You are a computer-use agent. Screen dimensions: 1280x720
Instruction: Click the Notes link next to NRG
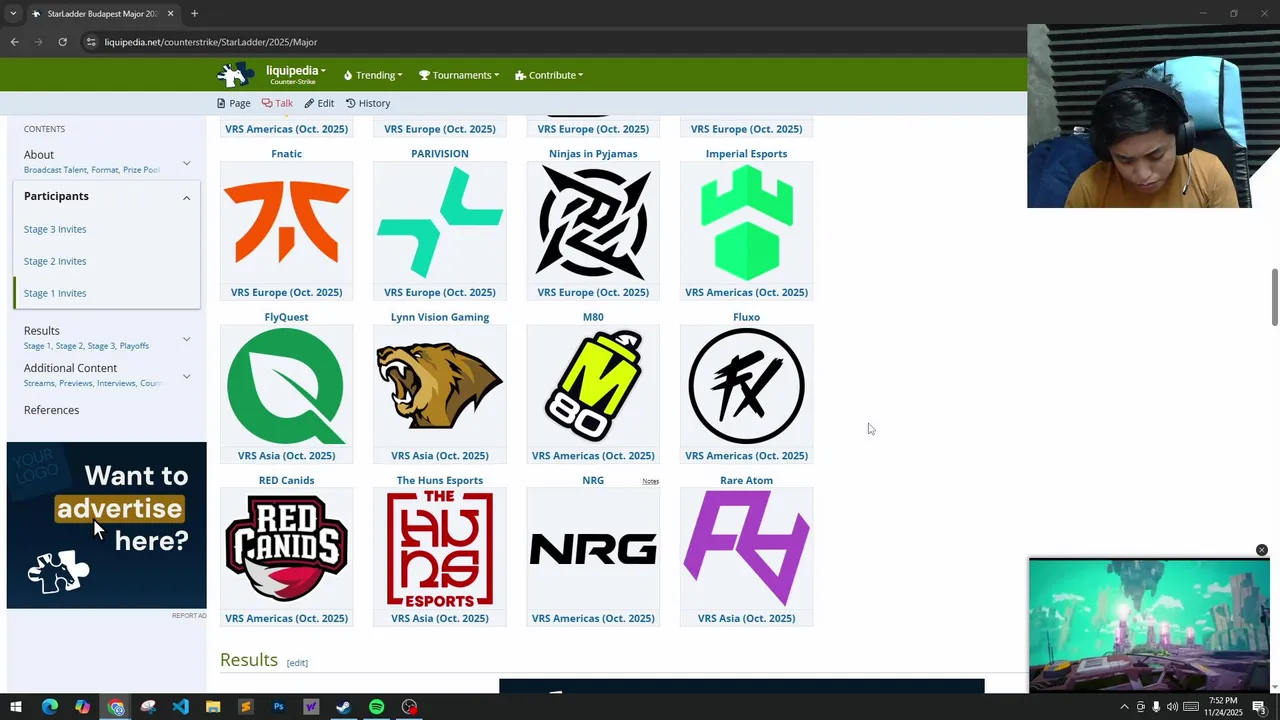coord(650,481)
